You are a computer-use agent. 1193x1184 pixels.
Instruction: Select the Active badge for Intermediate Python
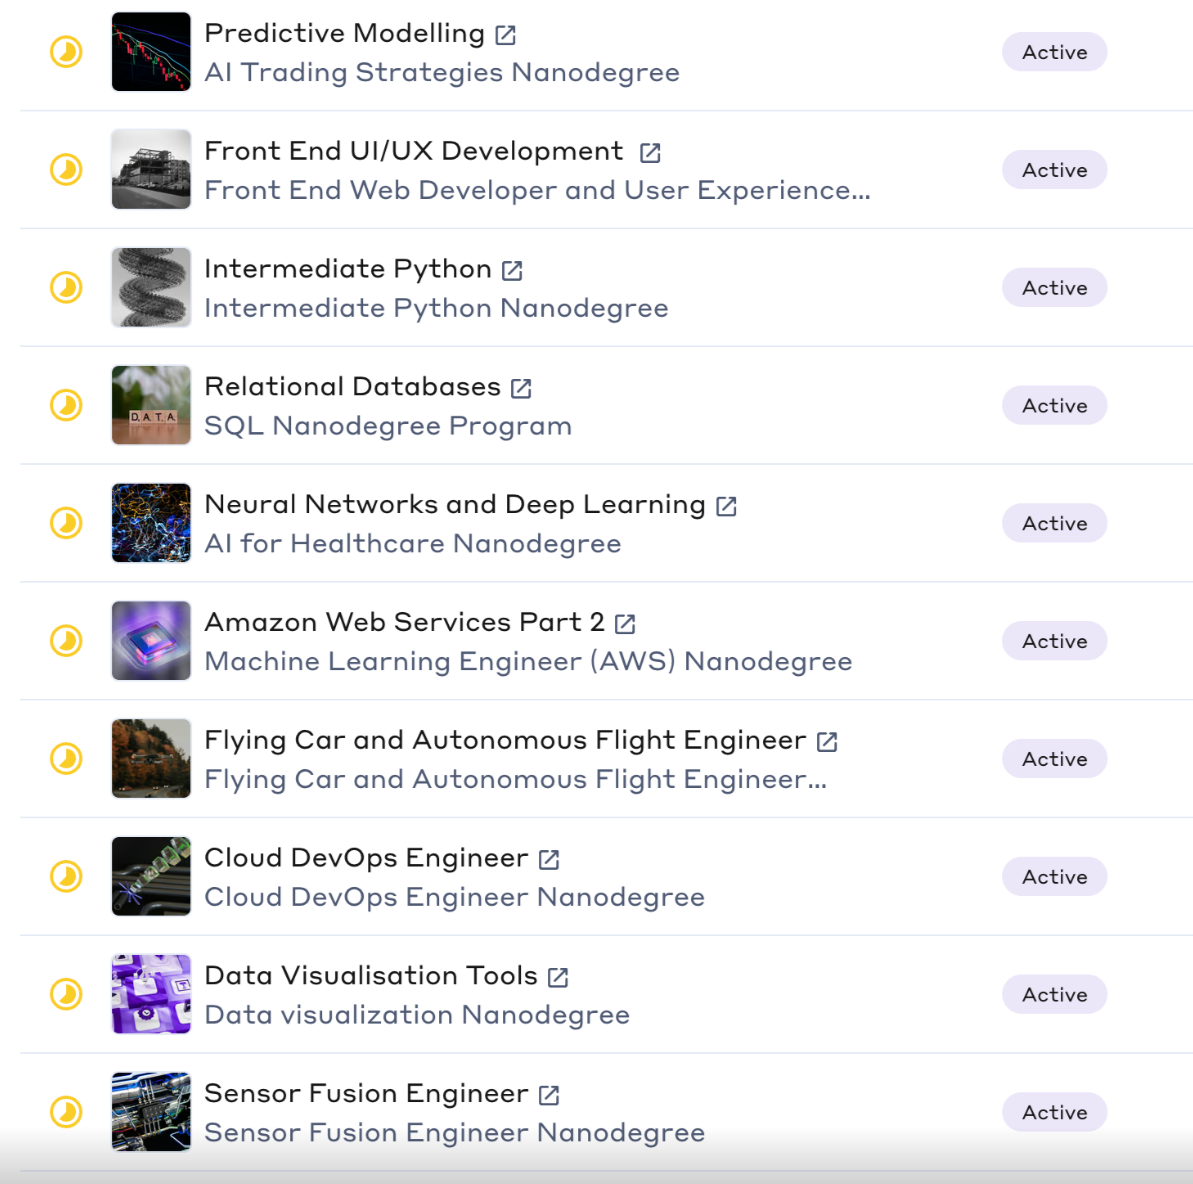pos(1054,288)
